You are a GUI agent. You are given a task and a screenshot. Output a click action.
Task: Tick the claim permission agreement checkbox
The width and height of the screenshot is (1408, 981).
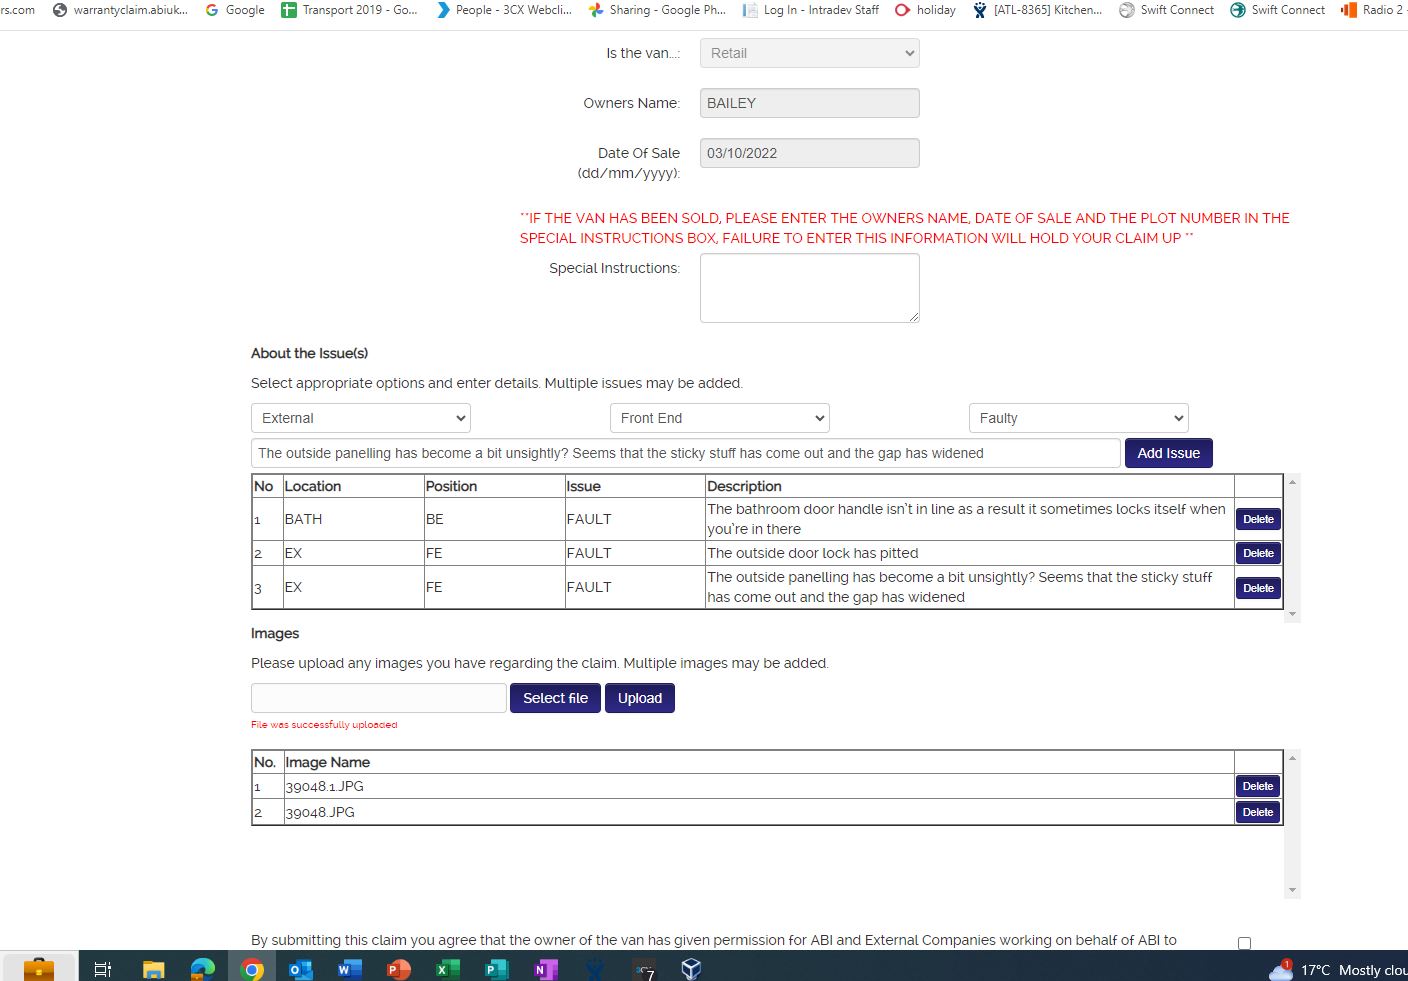coord(1244,943)
